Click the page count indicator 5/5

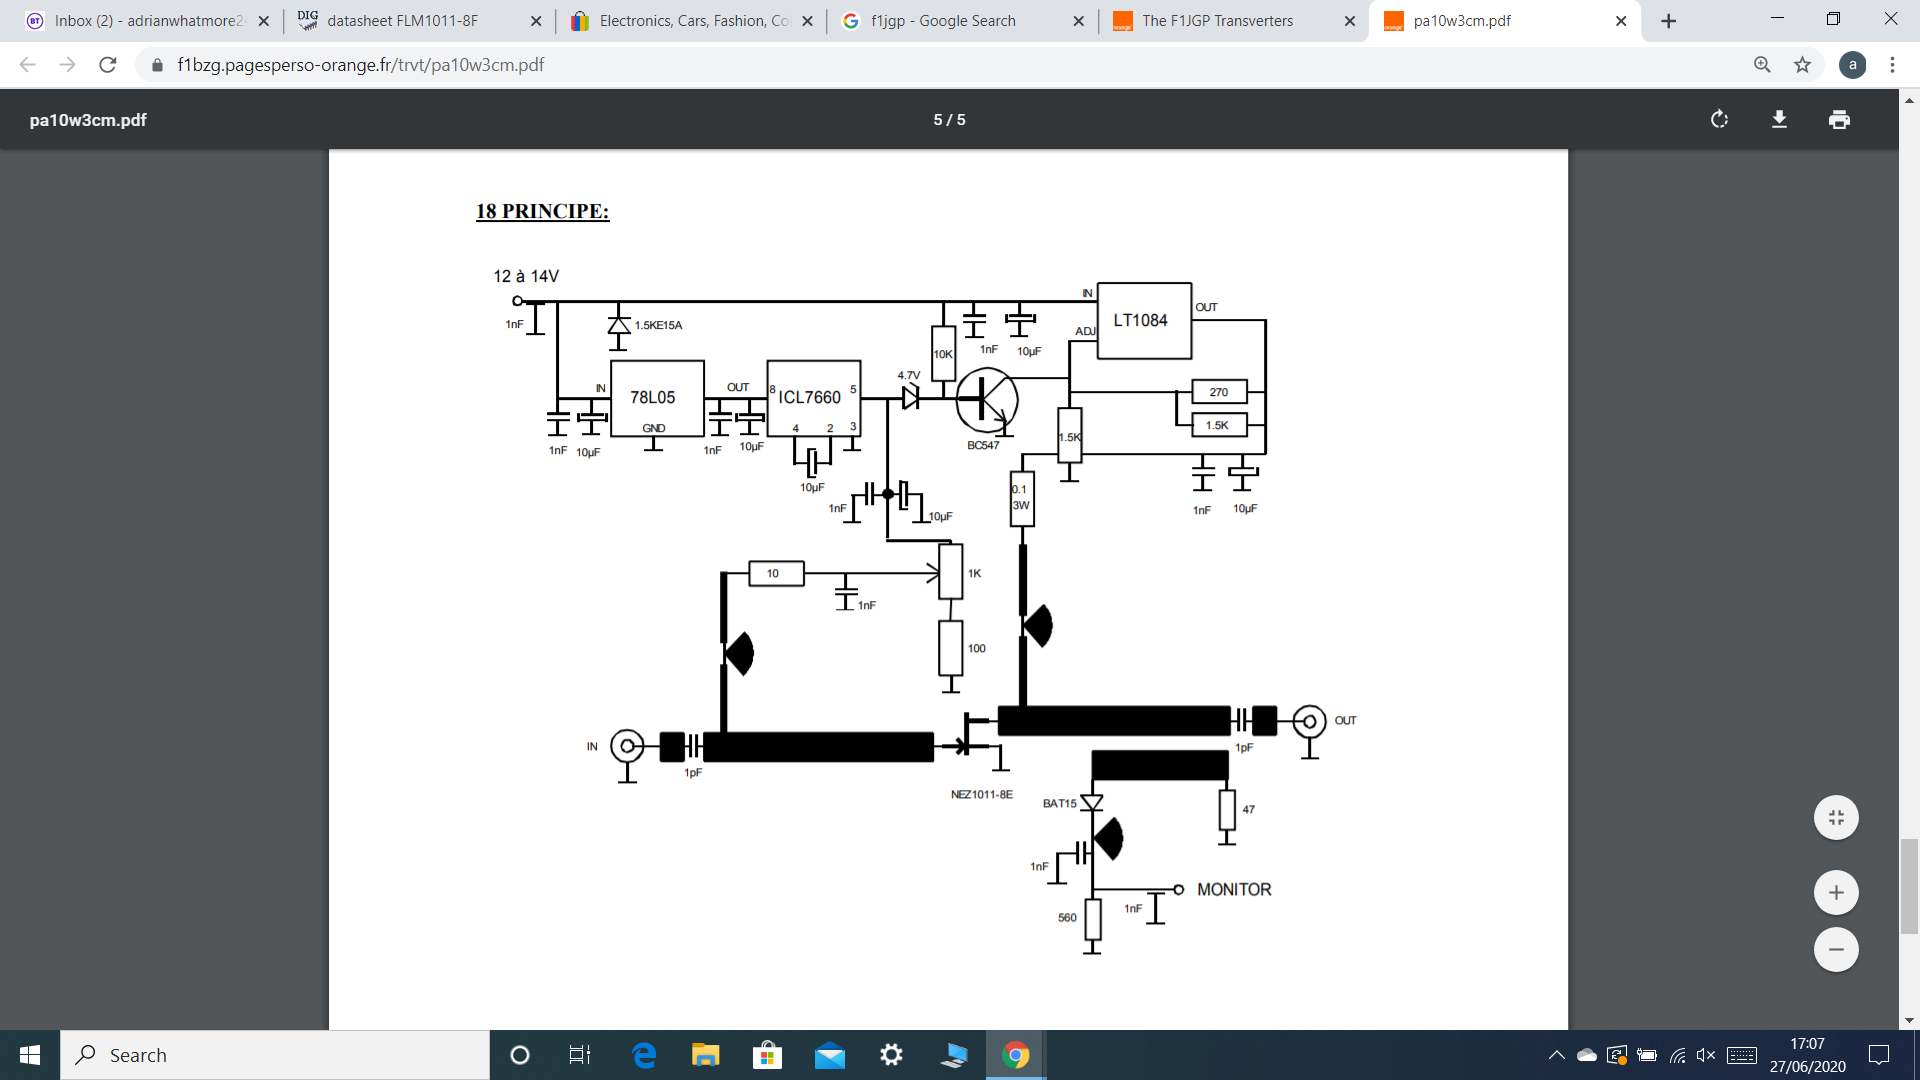[x=948, y=120]
